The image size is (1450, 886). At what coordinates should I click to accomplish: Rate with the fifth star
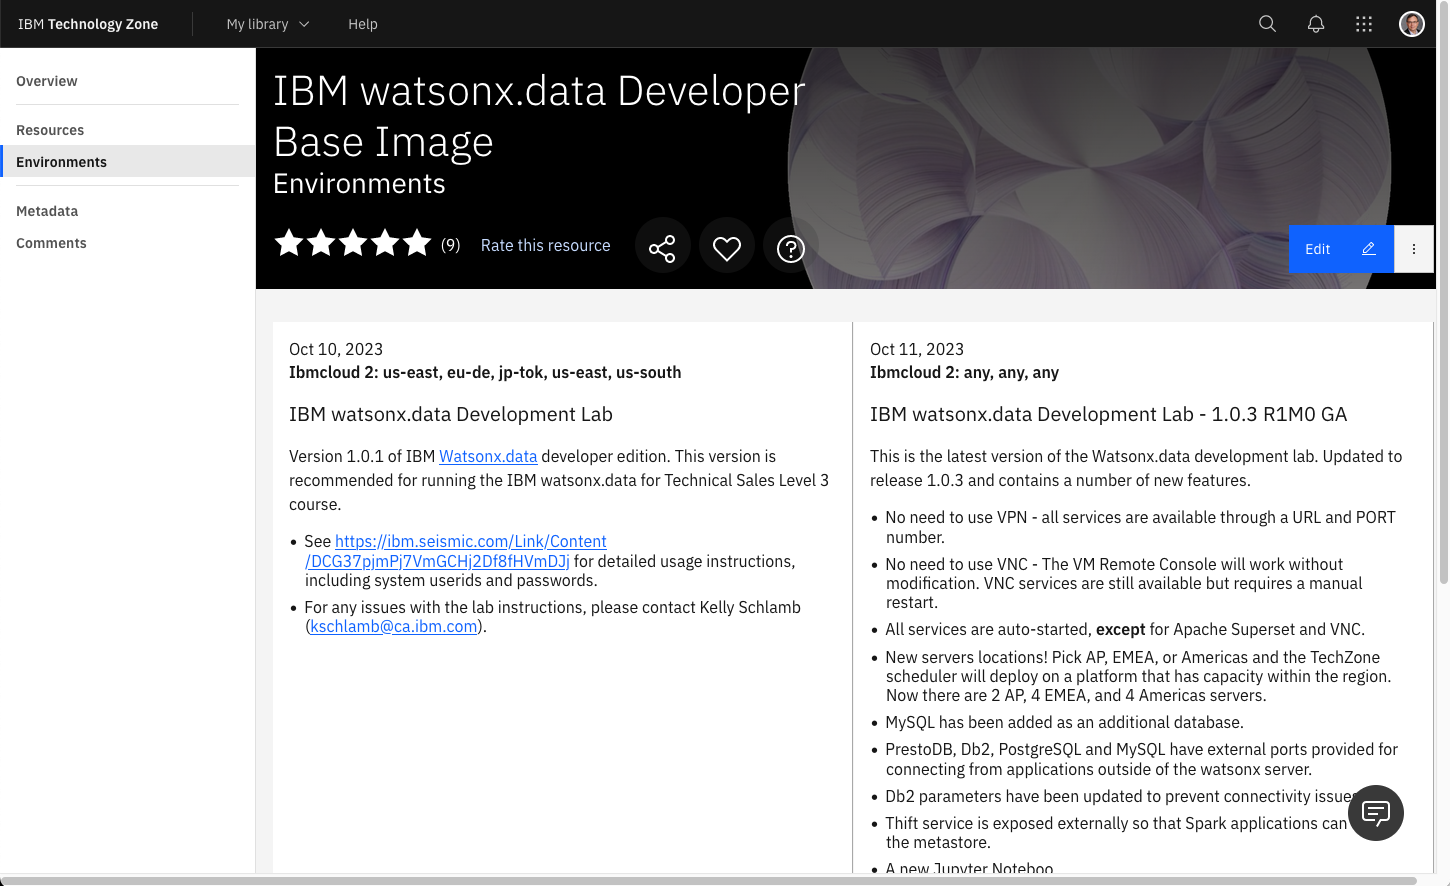point(417,243)
